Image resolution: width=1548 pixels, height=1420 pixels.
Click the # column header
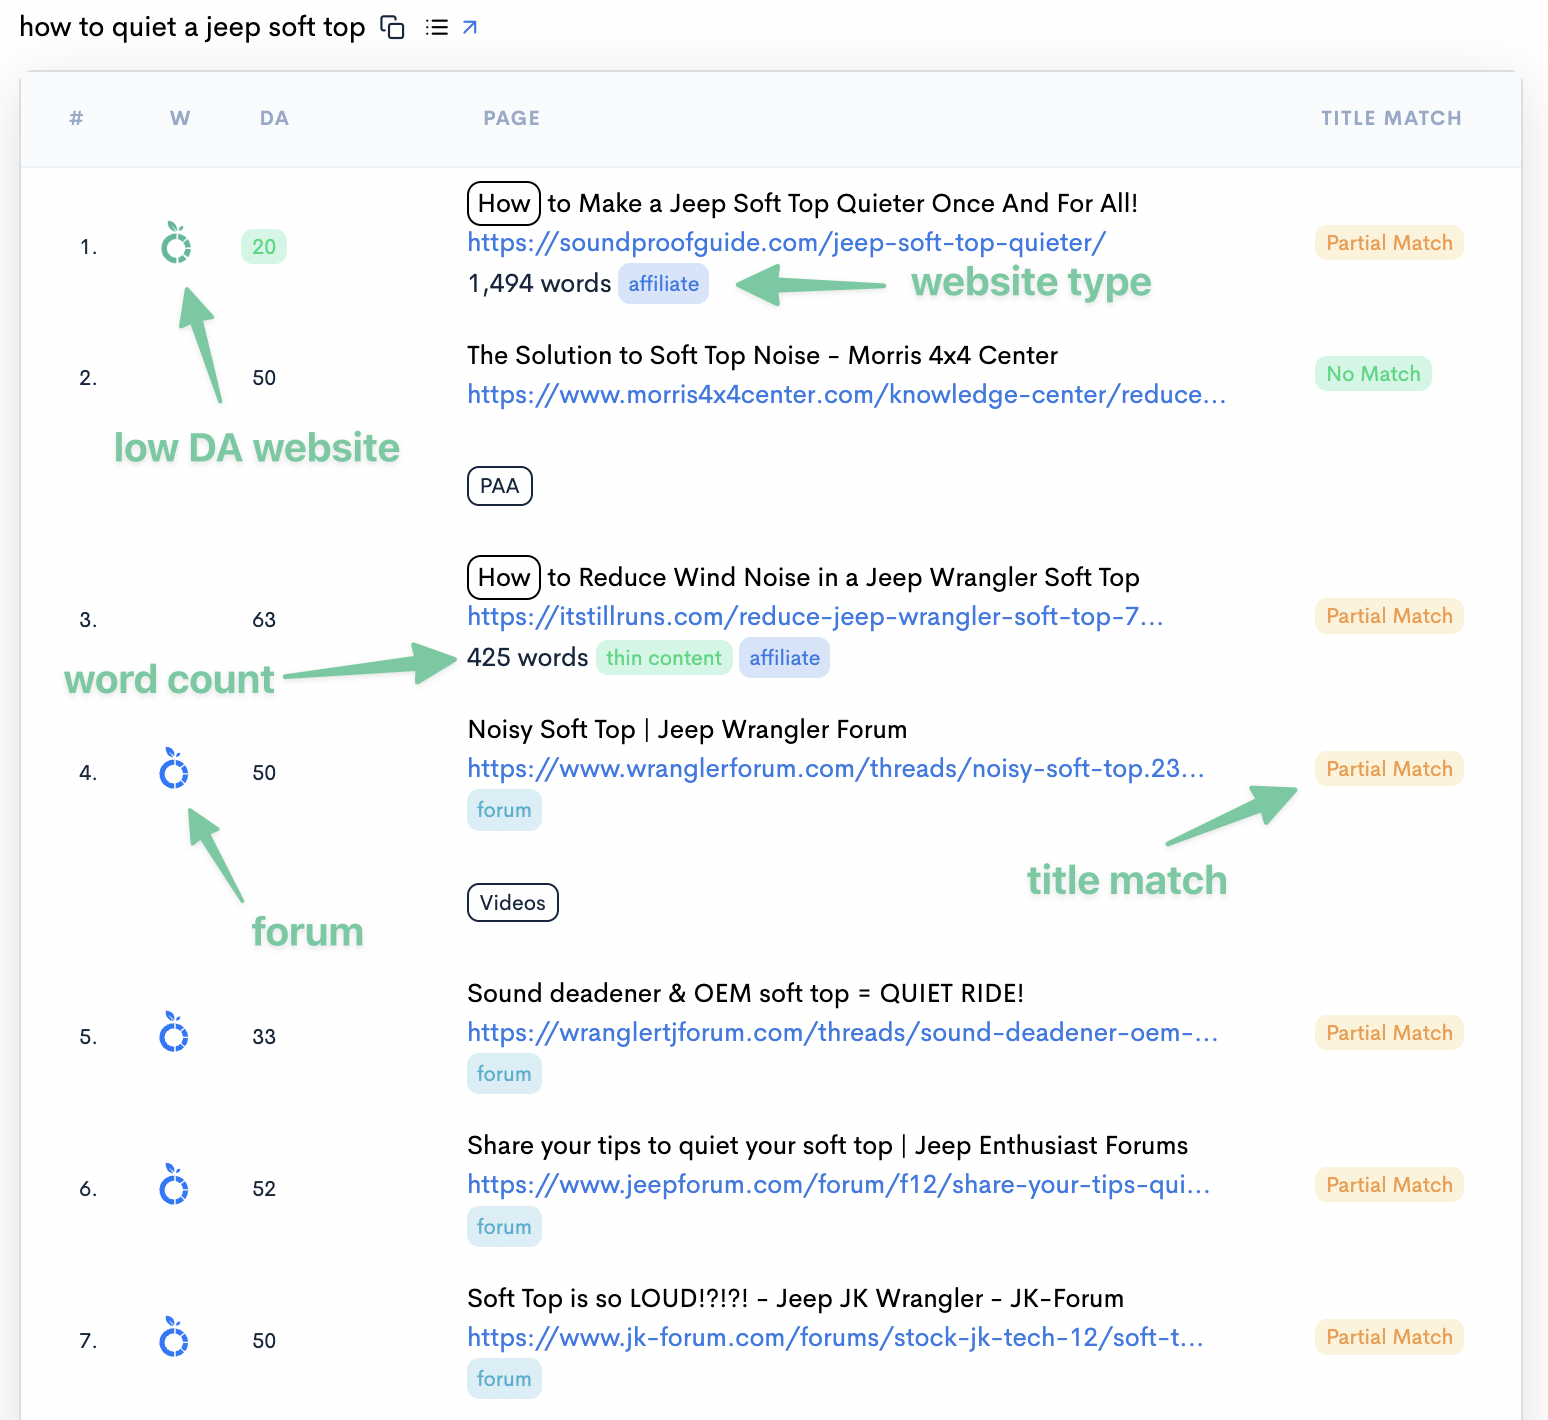tap(76, 118)
